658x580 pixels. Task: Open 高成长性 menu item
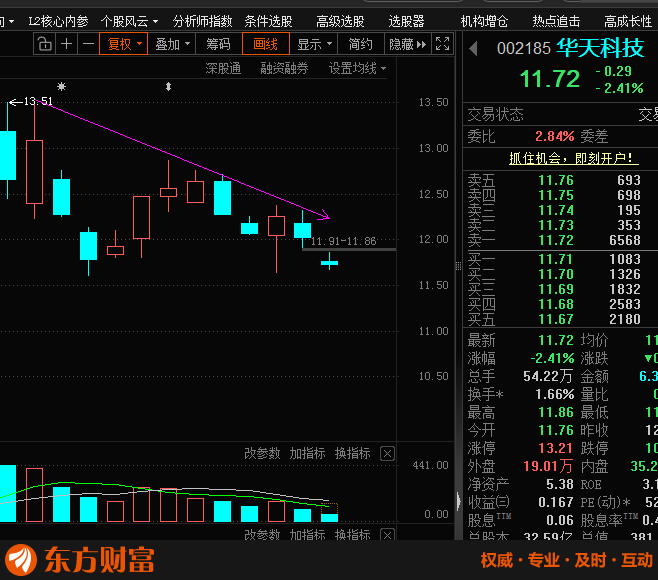[x=628, y=21]
